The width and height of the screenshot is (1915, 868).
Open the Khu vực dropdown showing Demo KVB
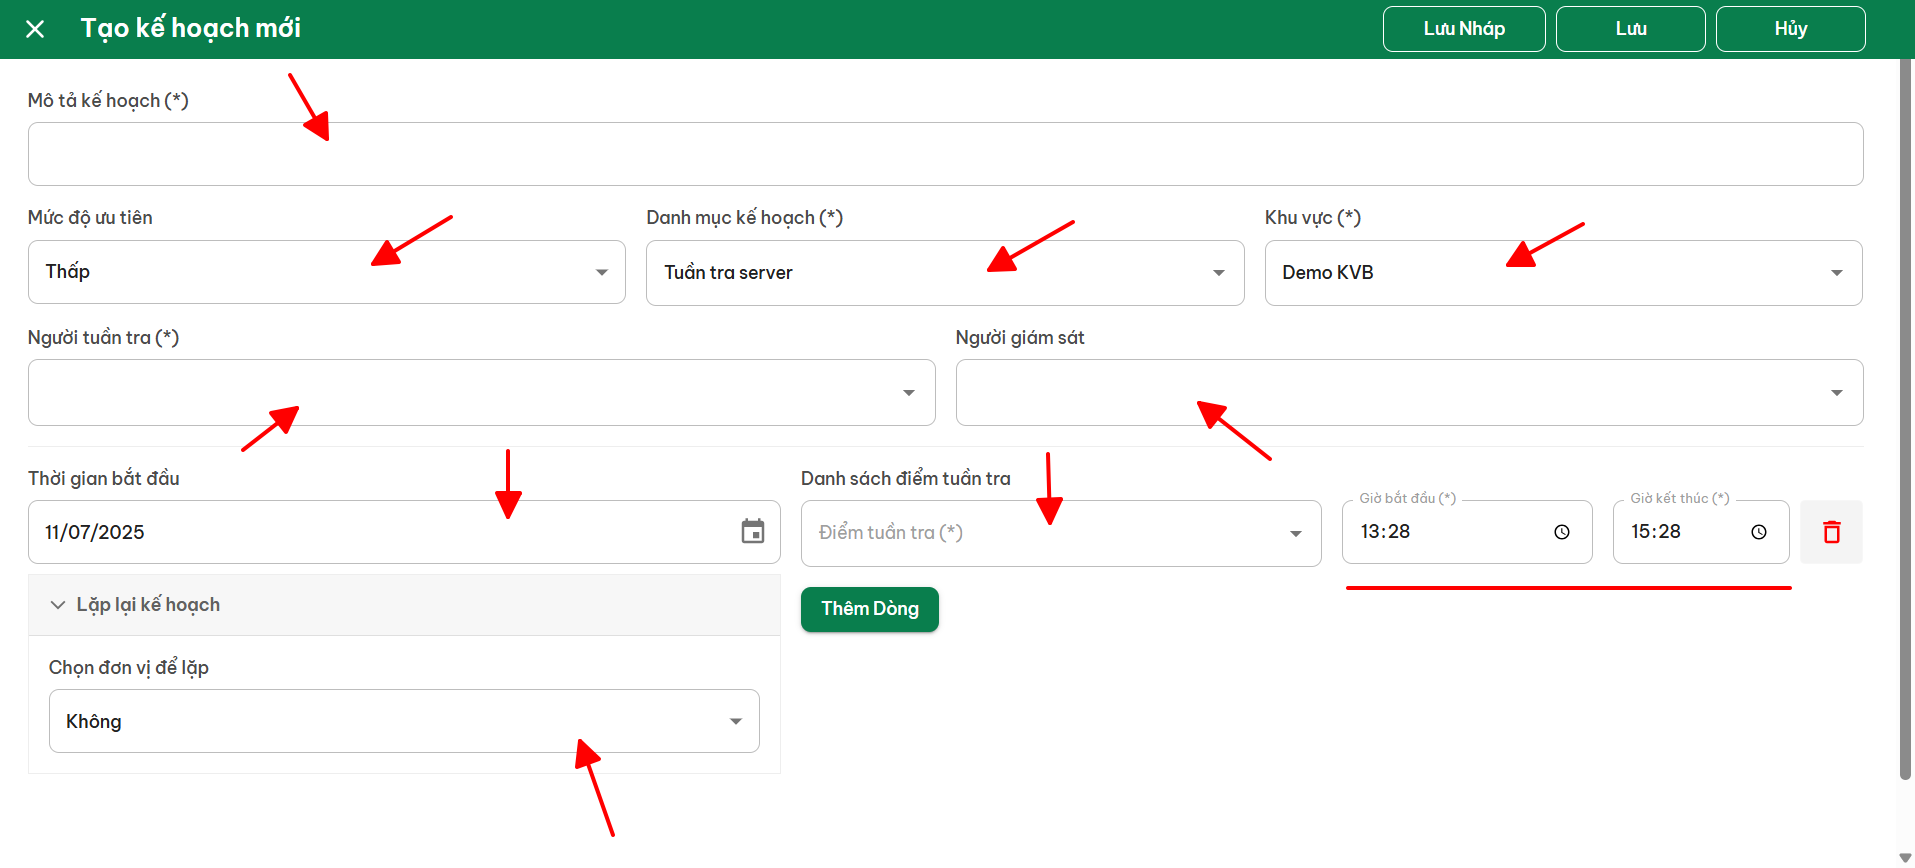pyautogui.click(x=1563, y=273)
